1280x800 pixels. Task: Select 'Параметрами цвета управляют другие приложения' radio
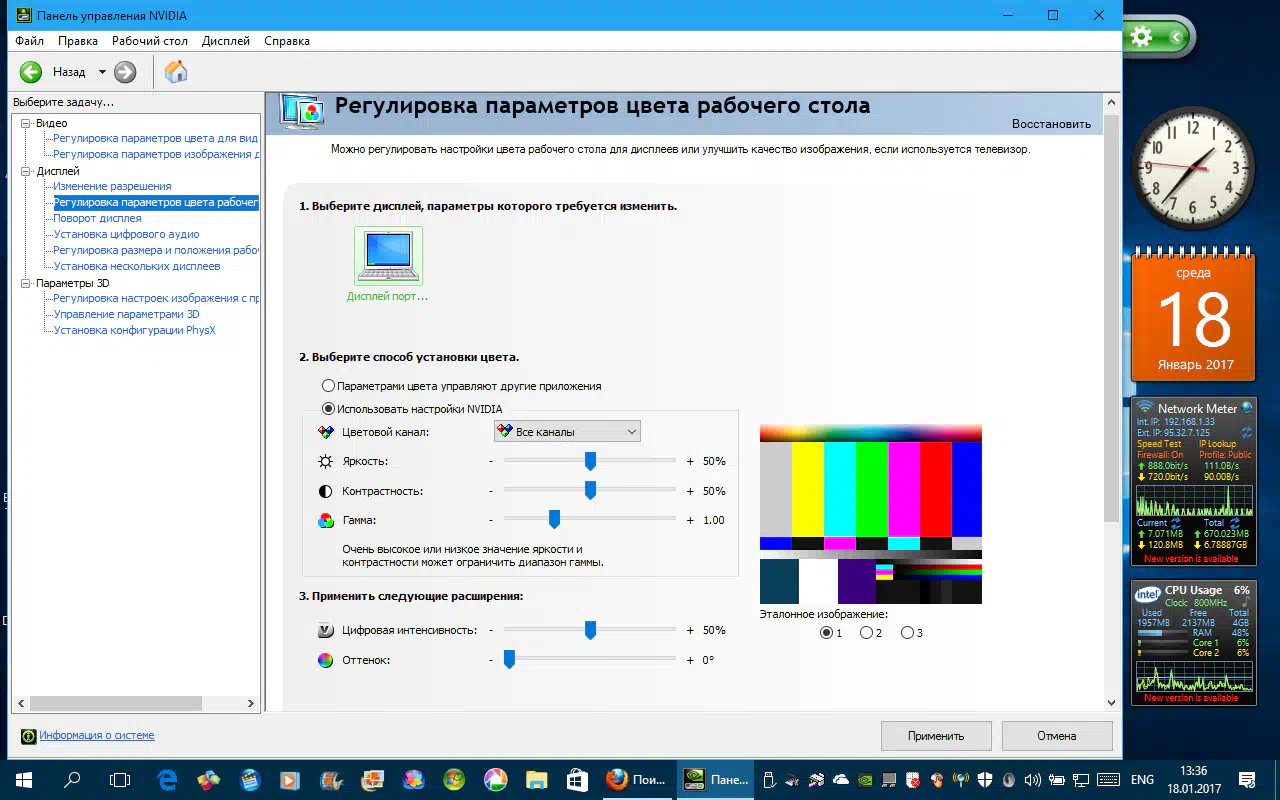pyautogui.click(x=328, y=385)
